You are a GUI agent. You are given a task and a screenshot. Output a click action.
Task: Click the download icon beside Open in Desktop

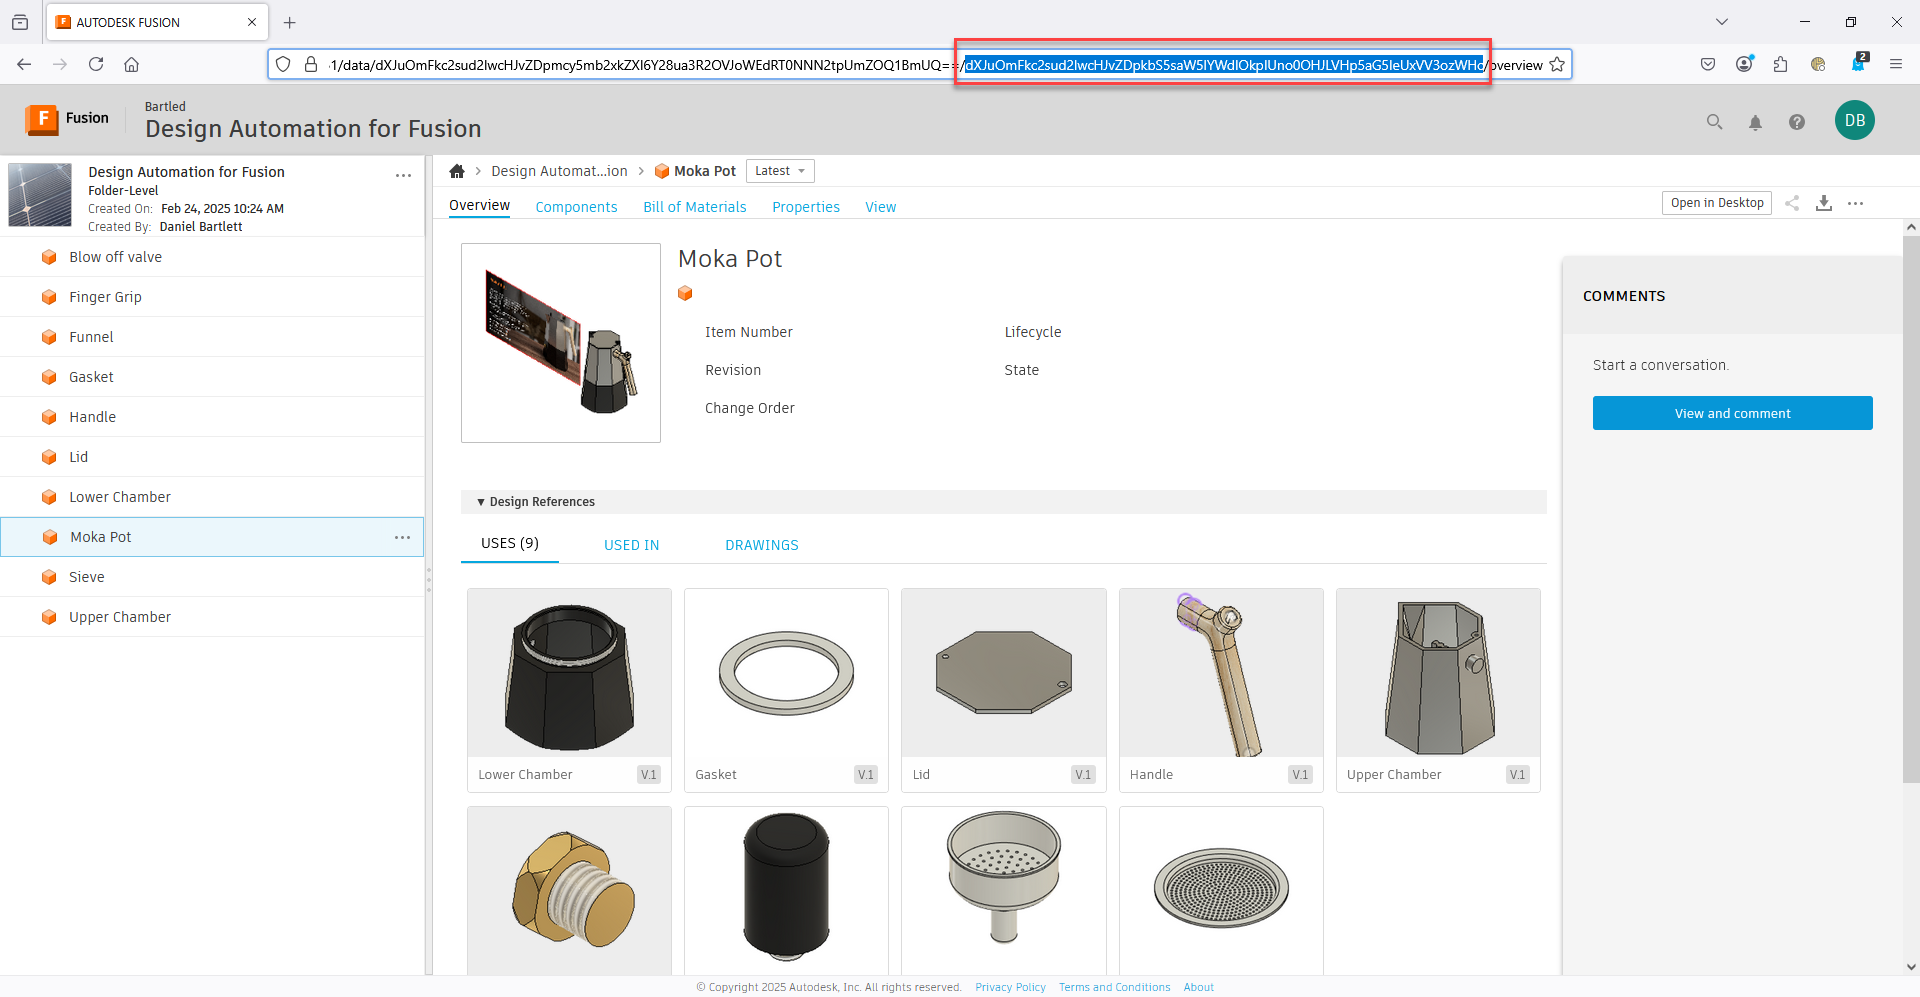tap(1824, 203)
